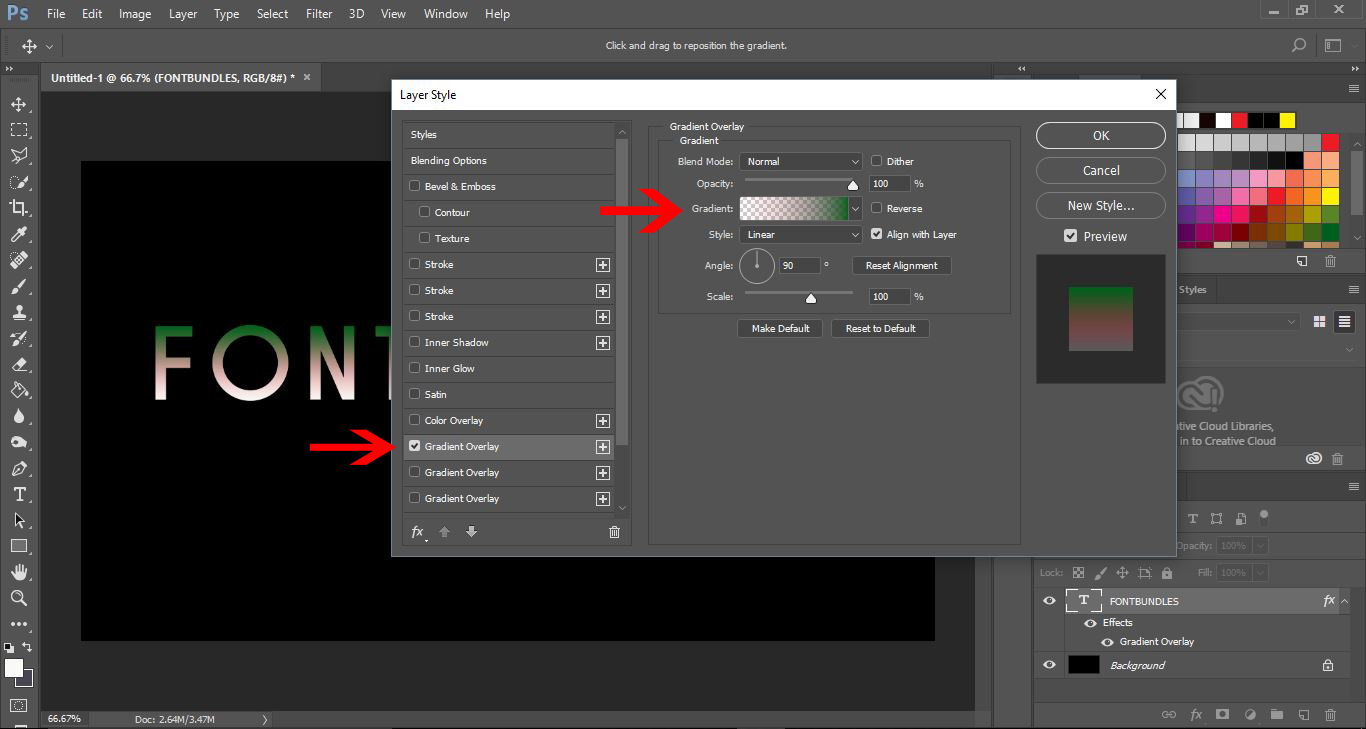Open the search icon in the options bar
This screenshot has width=1366, height=729.
[x=1299, y=46]
